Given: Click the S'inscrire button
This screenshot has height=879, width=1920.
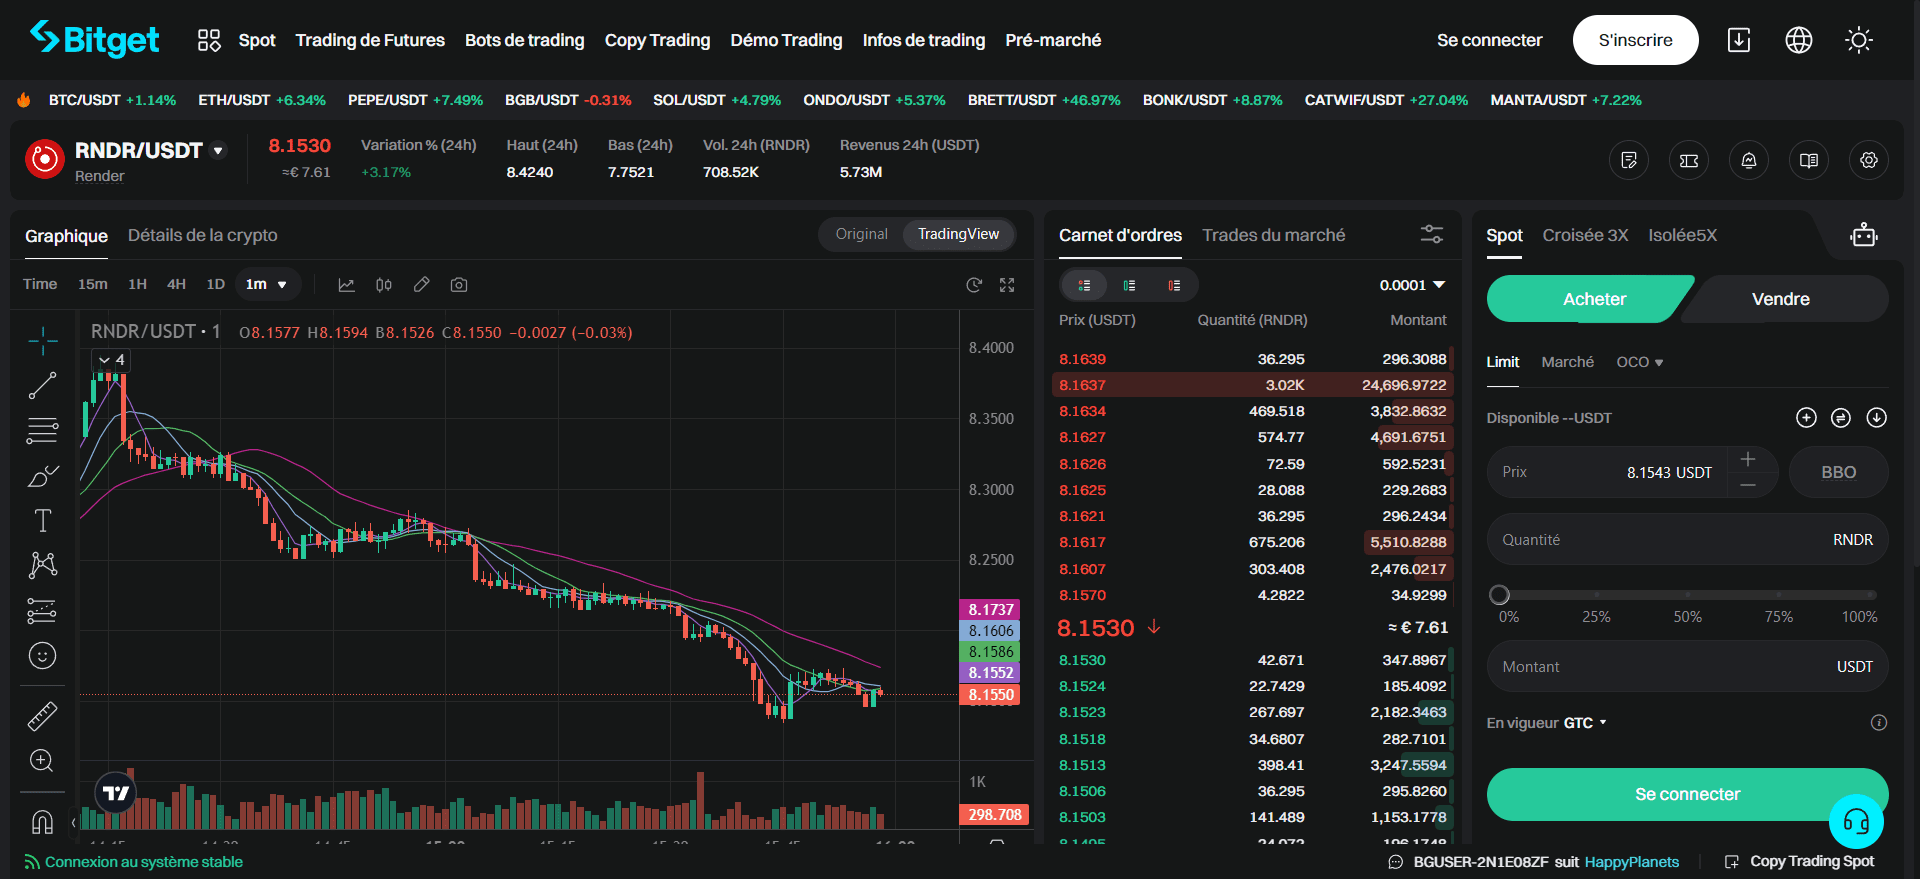Looking at the screenshot, I should pyautogui.click(x=1635, y=40).
